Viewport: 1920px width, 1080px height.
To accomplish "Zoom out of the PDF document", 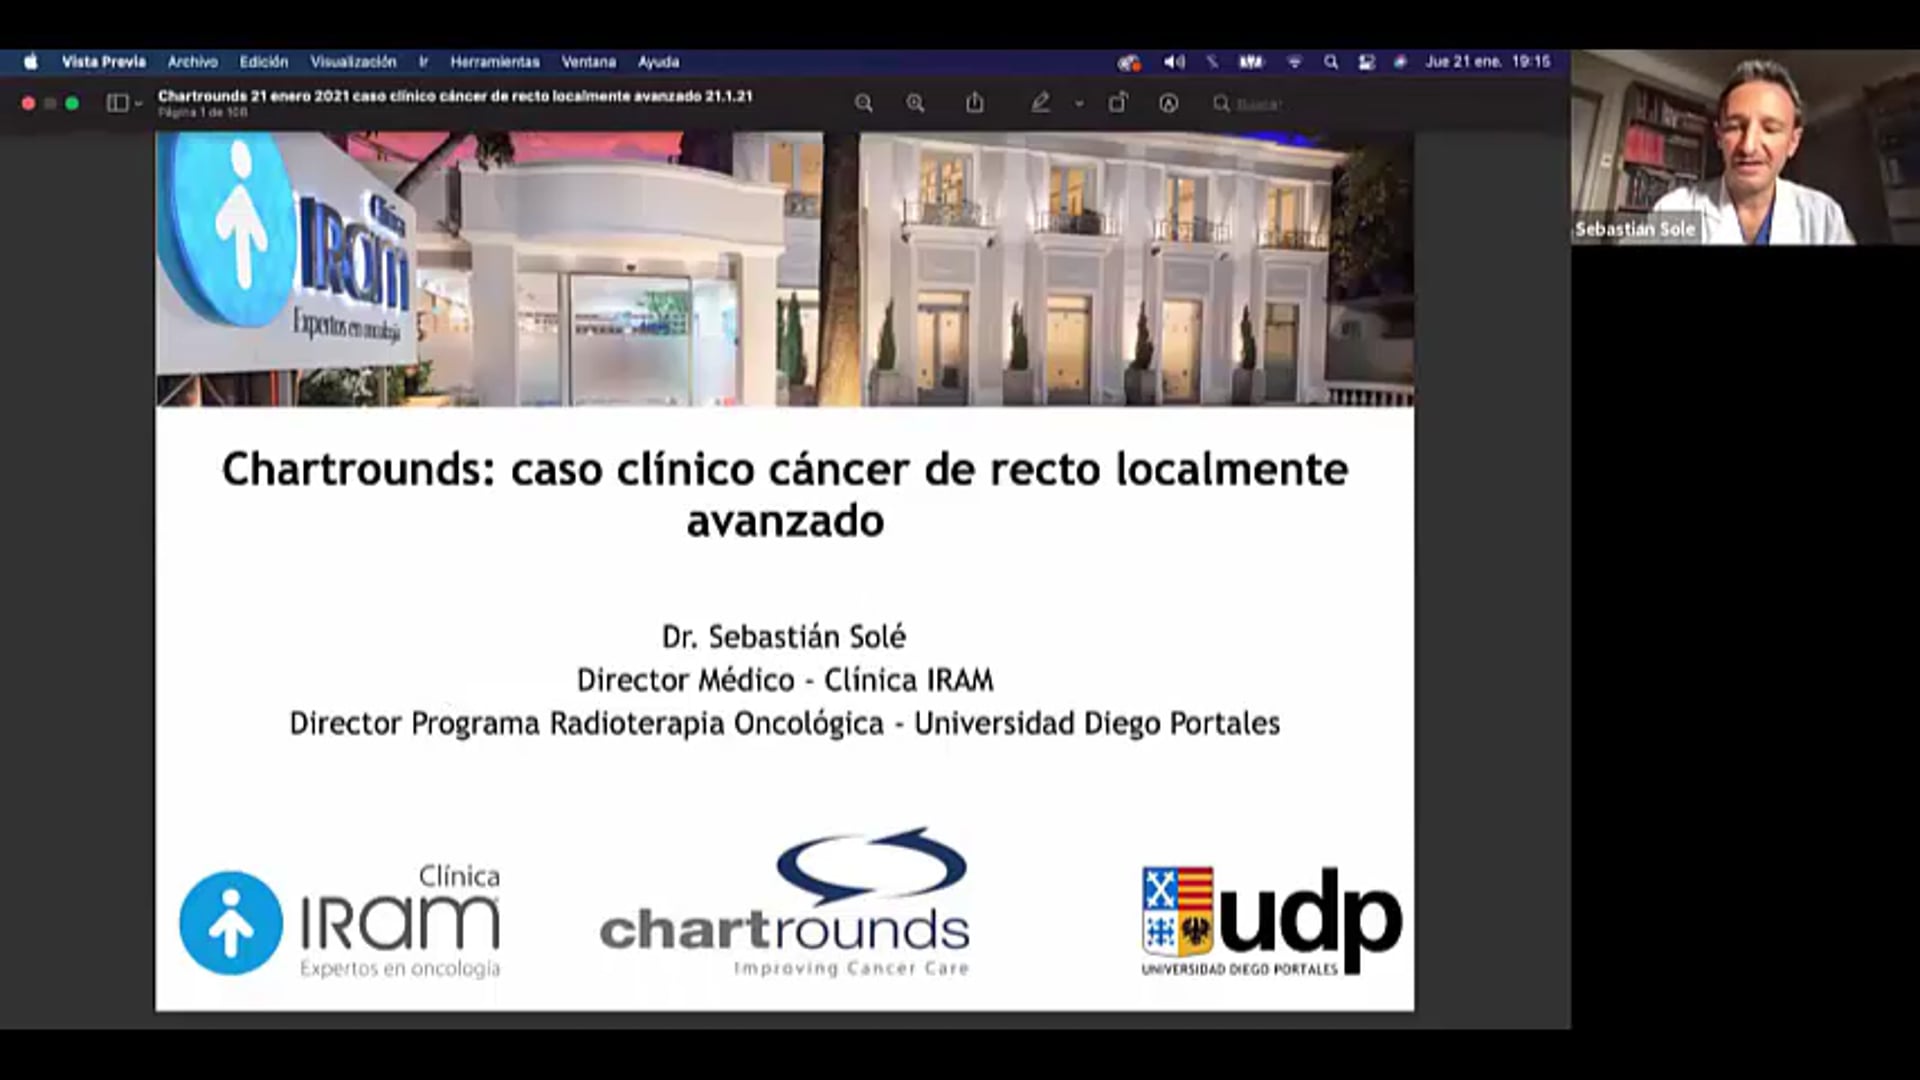I will 865,103.
